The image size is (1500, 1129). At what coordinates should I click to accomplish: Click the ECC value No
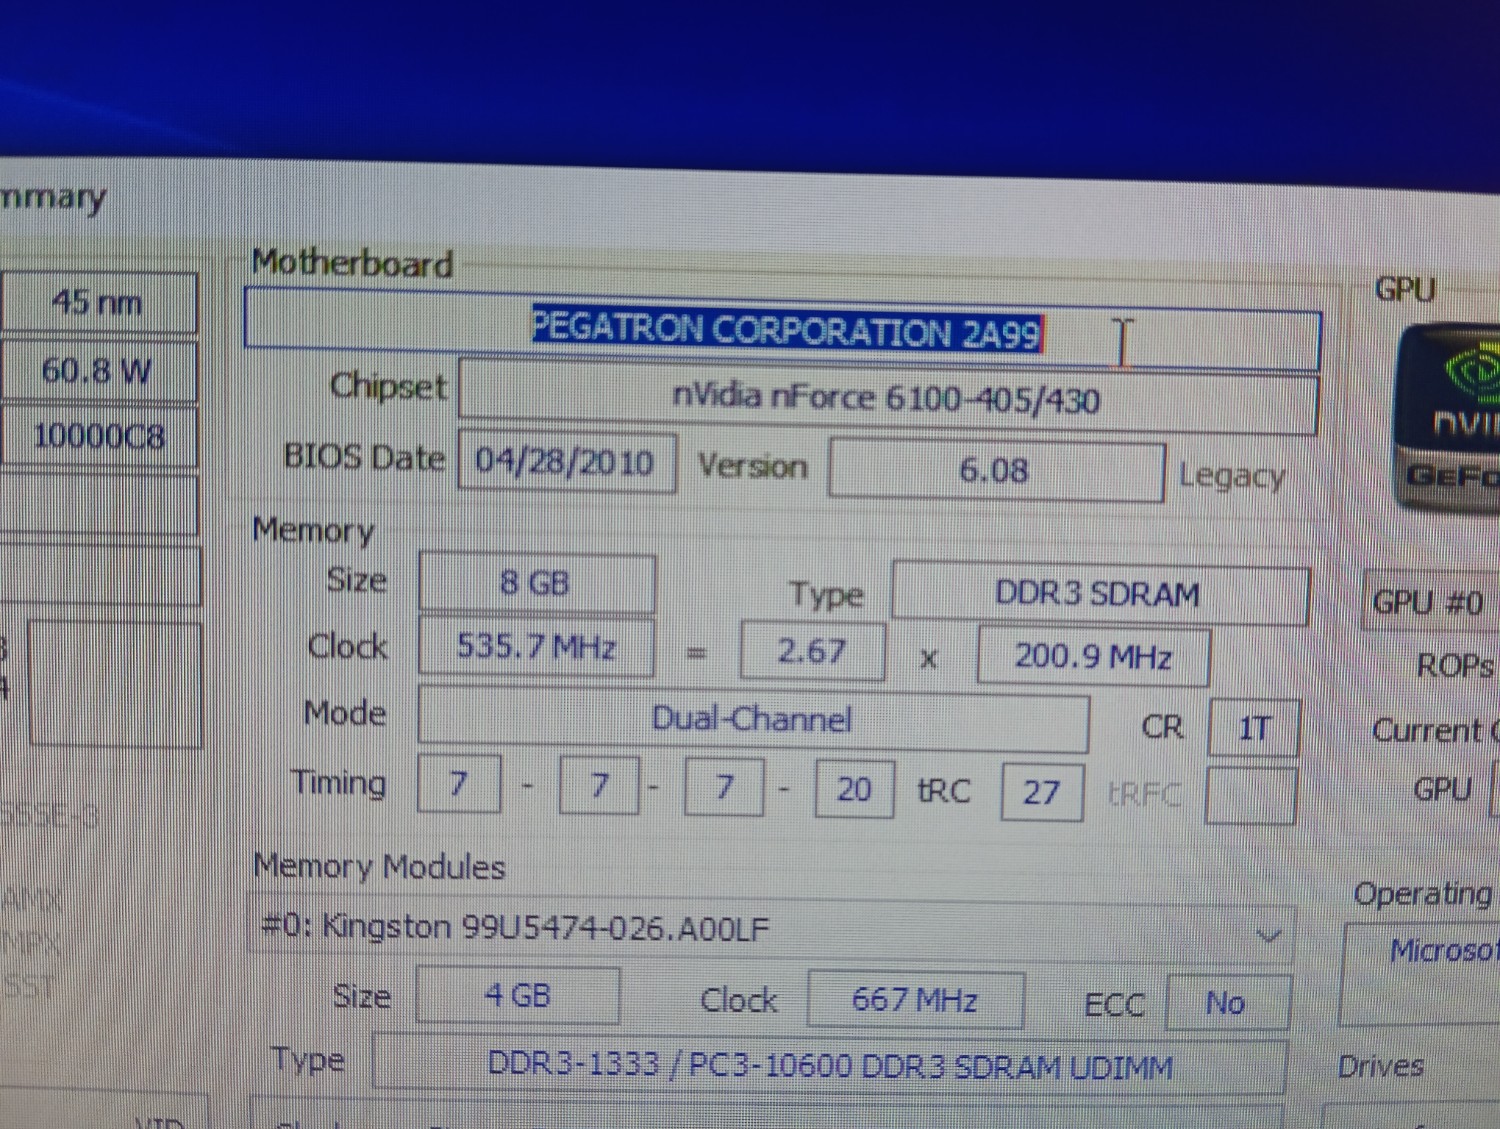pyautogui.click(x=1228, y=1003)
